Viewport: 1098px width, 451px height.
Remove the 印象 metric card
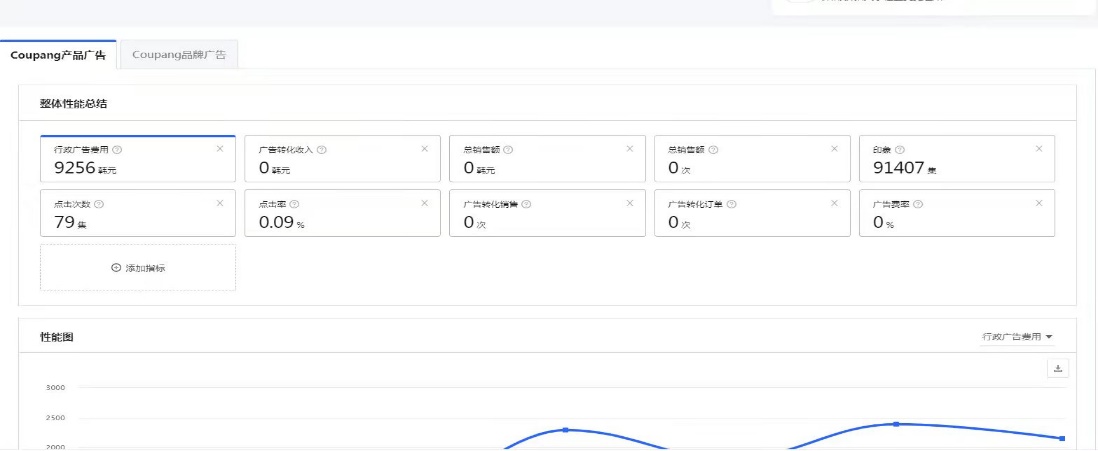pyautogui.click(x=1039, y=148)
